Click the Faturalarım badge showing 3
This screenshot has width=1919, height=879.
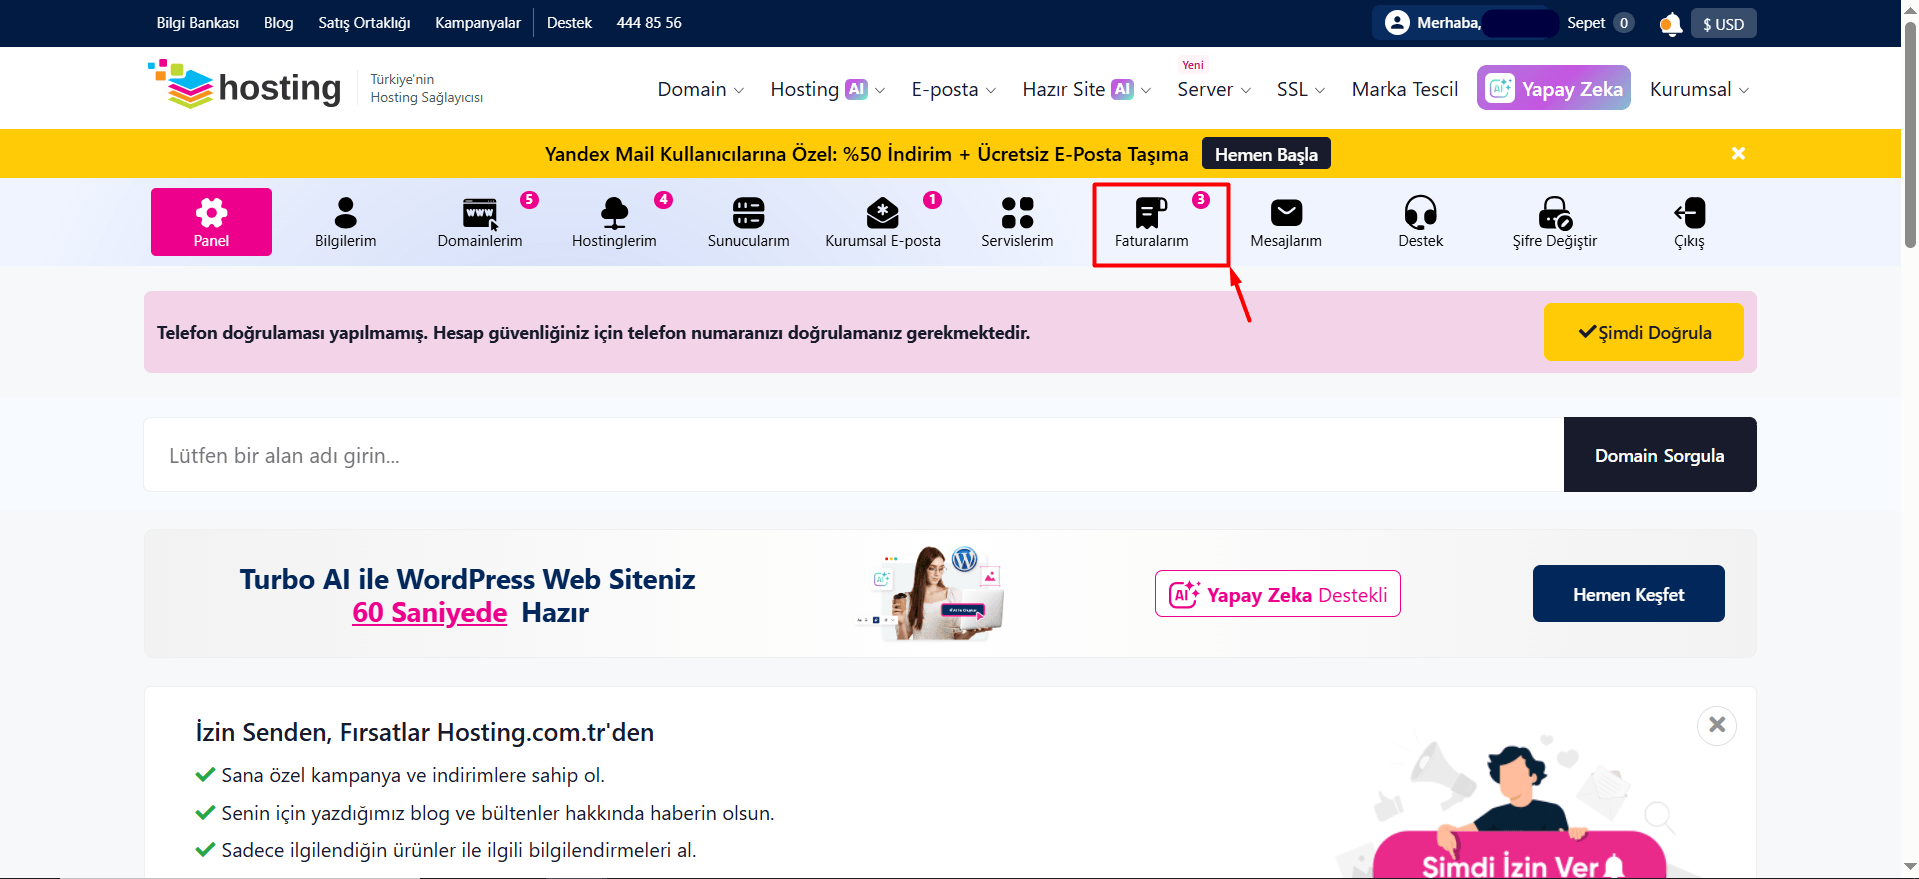[x=1201, y=200]
